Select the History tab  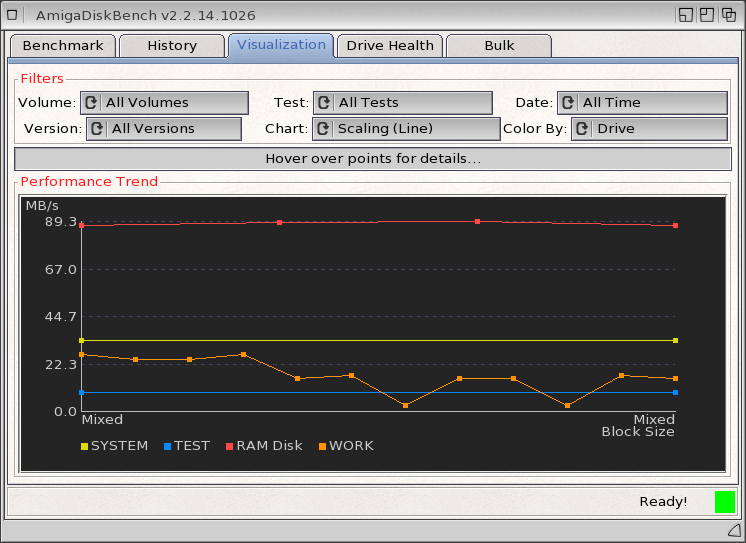(x=172, y=46)
